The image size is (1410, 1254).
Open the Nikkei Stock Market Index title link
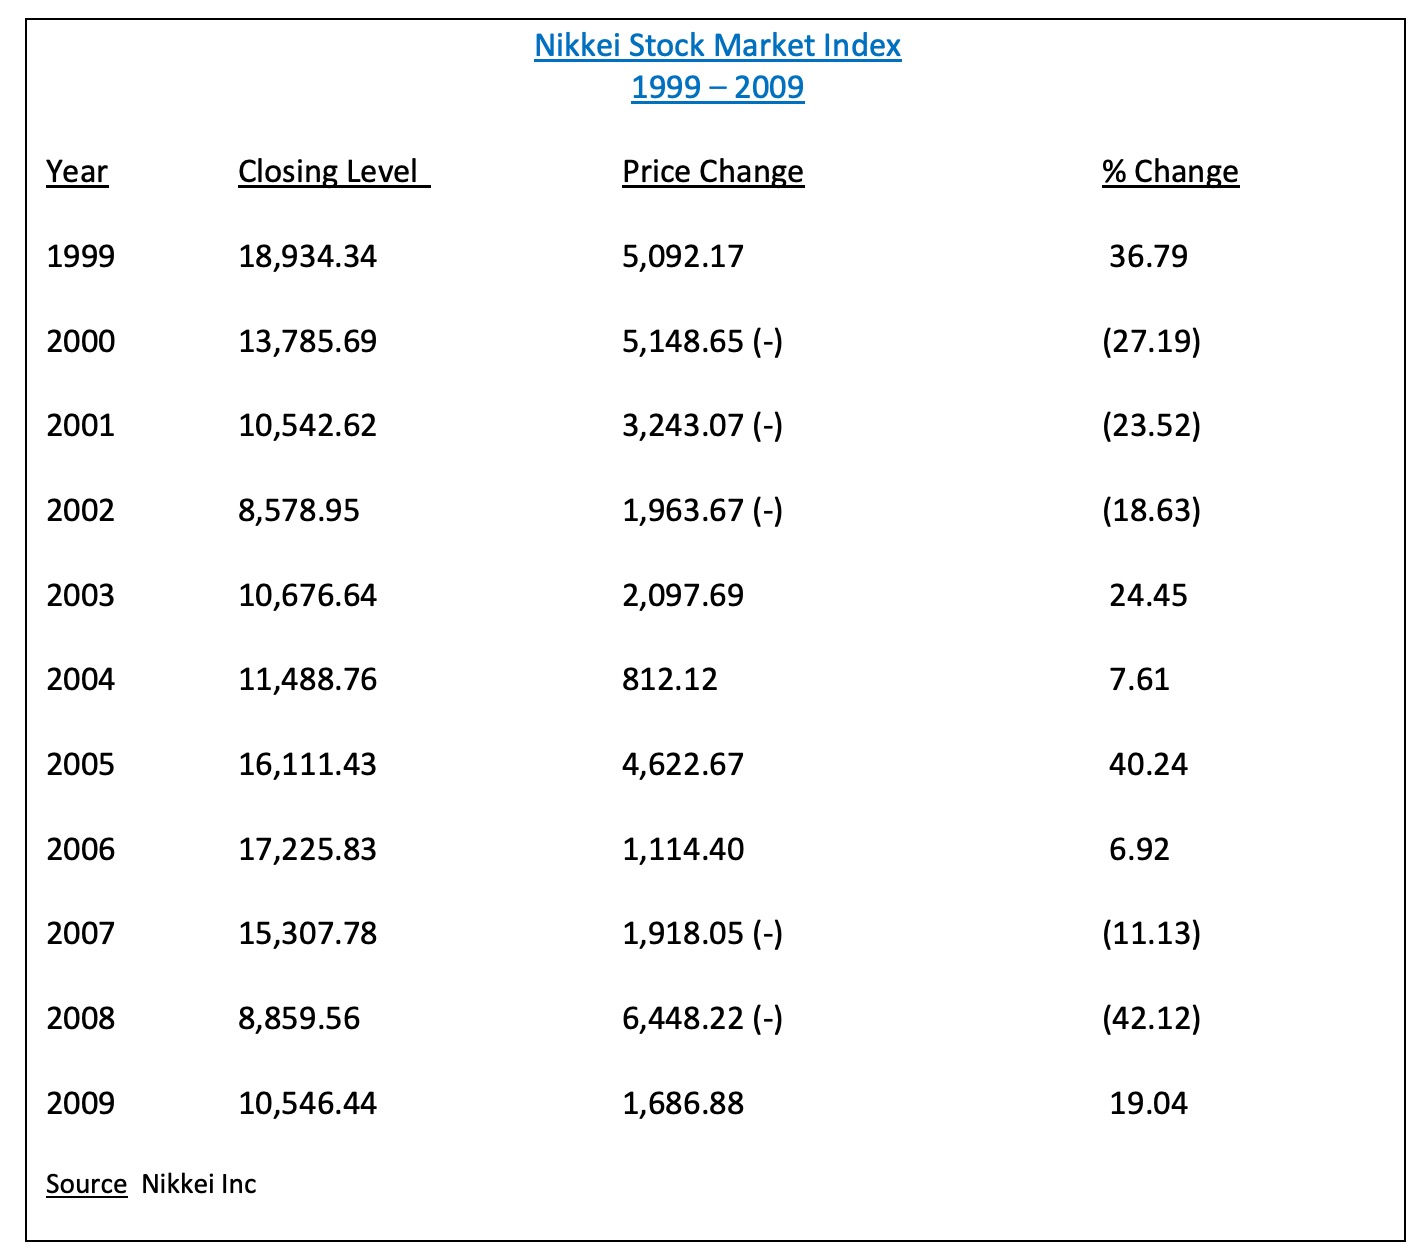(x=717, y=45)
